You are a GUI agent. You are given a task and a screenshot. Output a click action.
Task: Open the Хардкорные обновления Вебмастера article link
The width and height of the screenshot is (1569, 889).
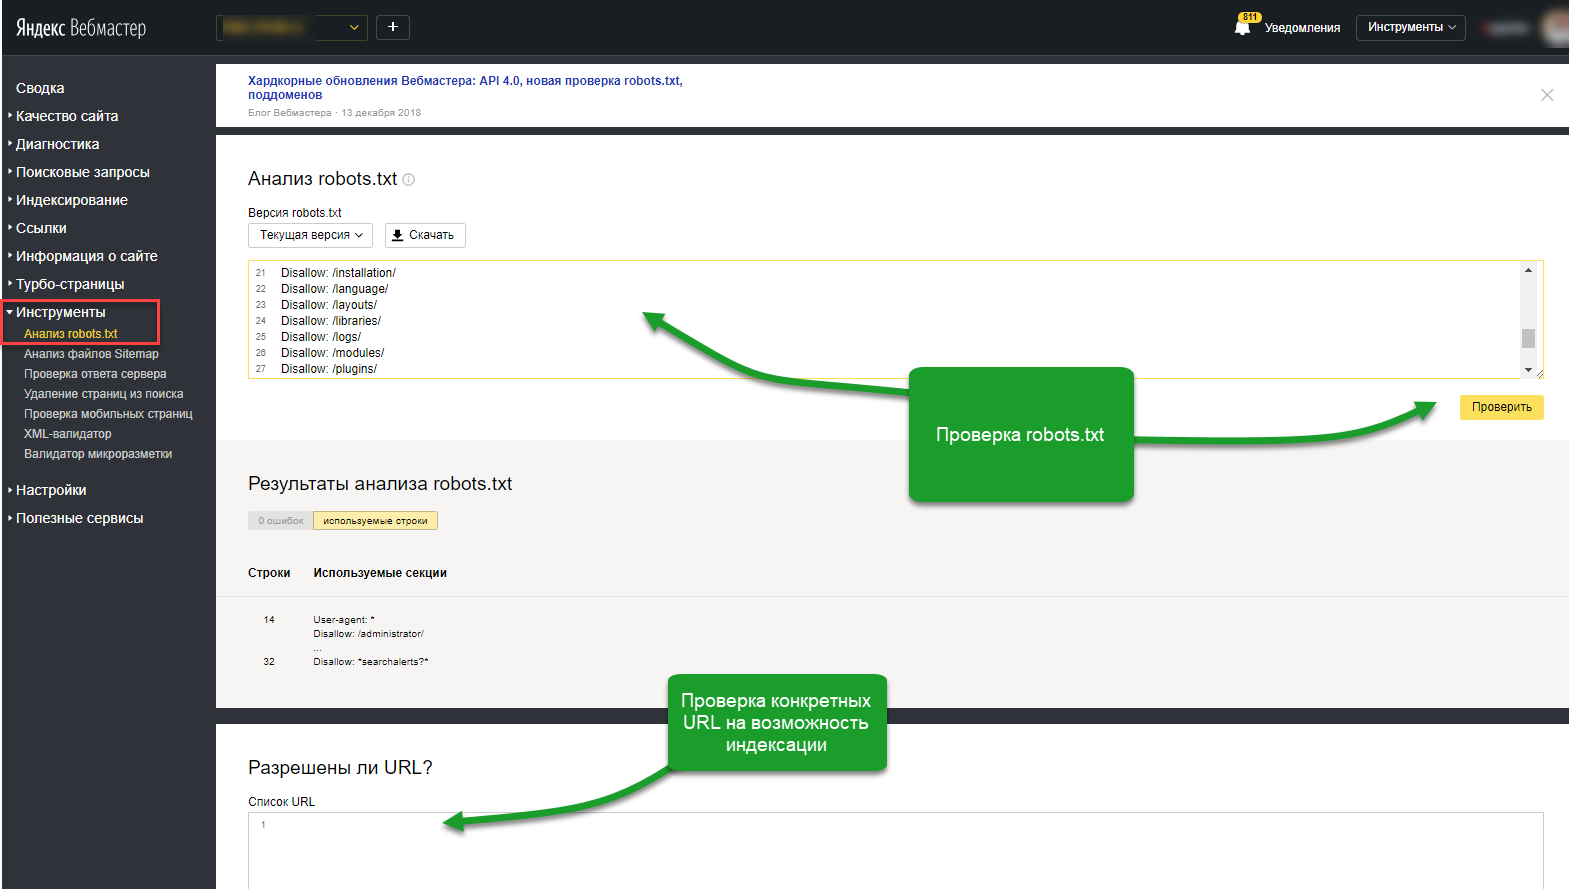tap(465, 88)
